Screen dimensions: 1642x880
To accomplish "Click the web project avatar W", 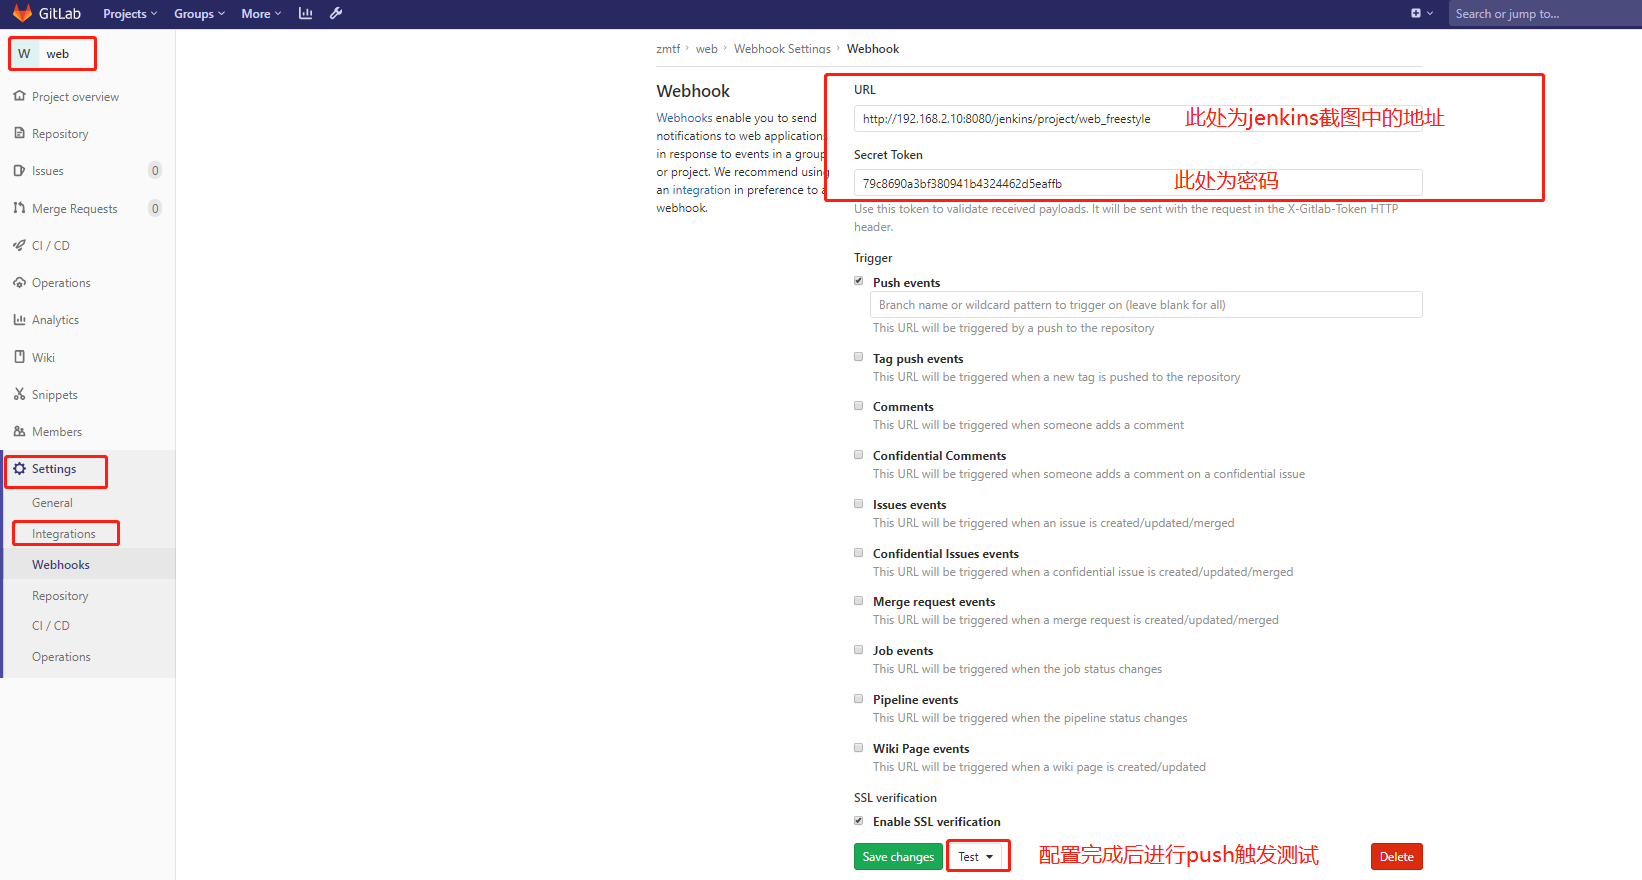I will click(24, 54).
